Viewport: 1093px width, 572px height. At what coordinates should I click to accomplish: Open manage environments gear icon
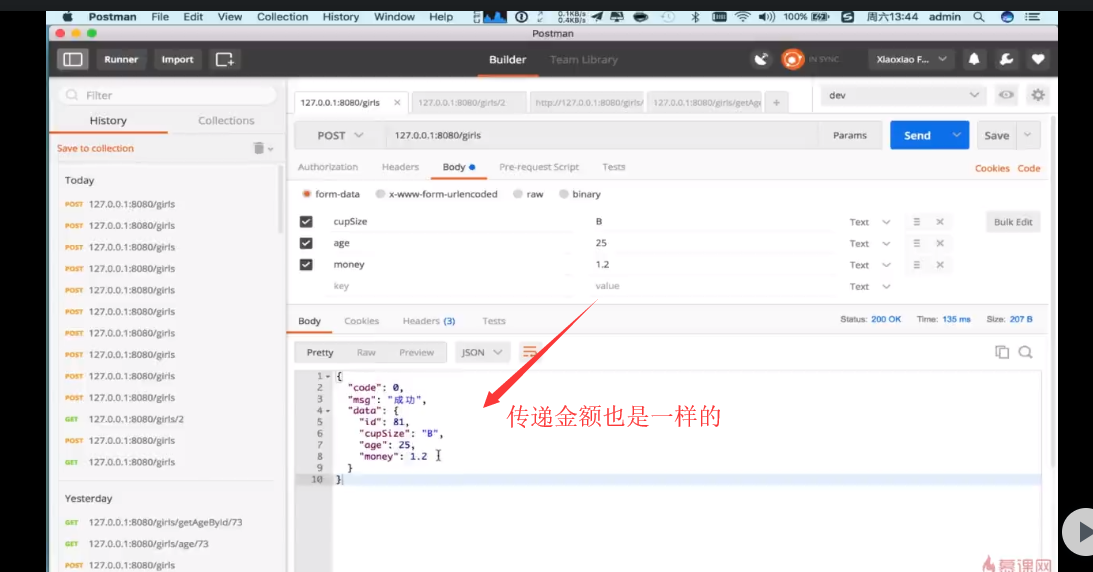click(x=1038, y=95)
